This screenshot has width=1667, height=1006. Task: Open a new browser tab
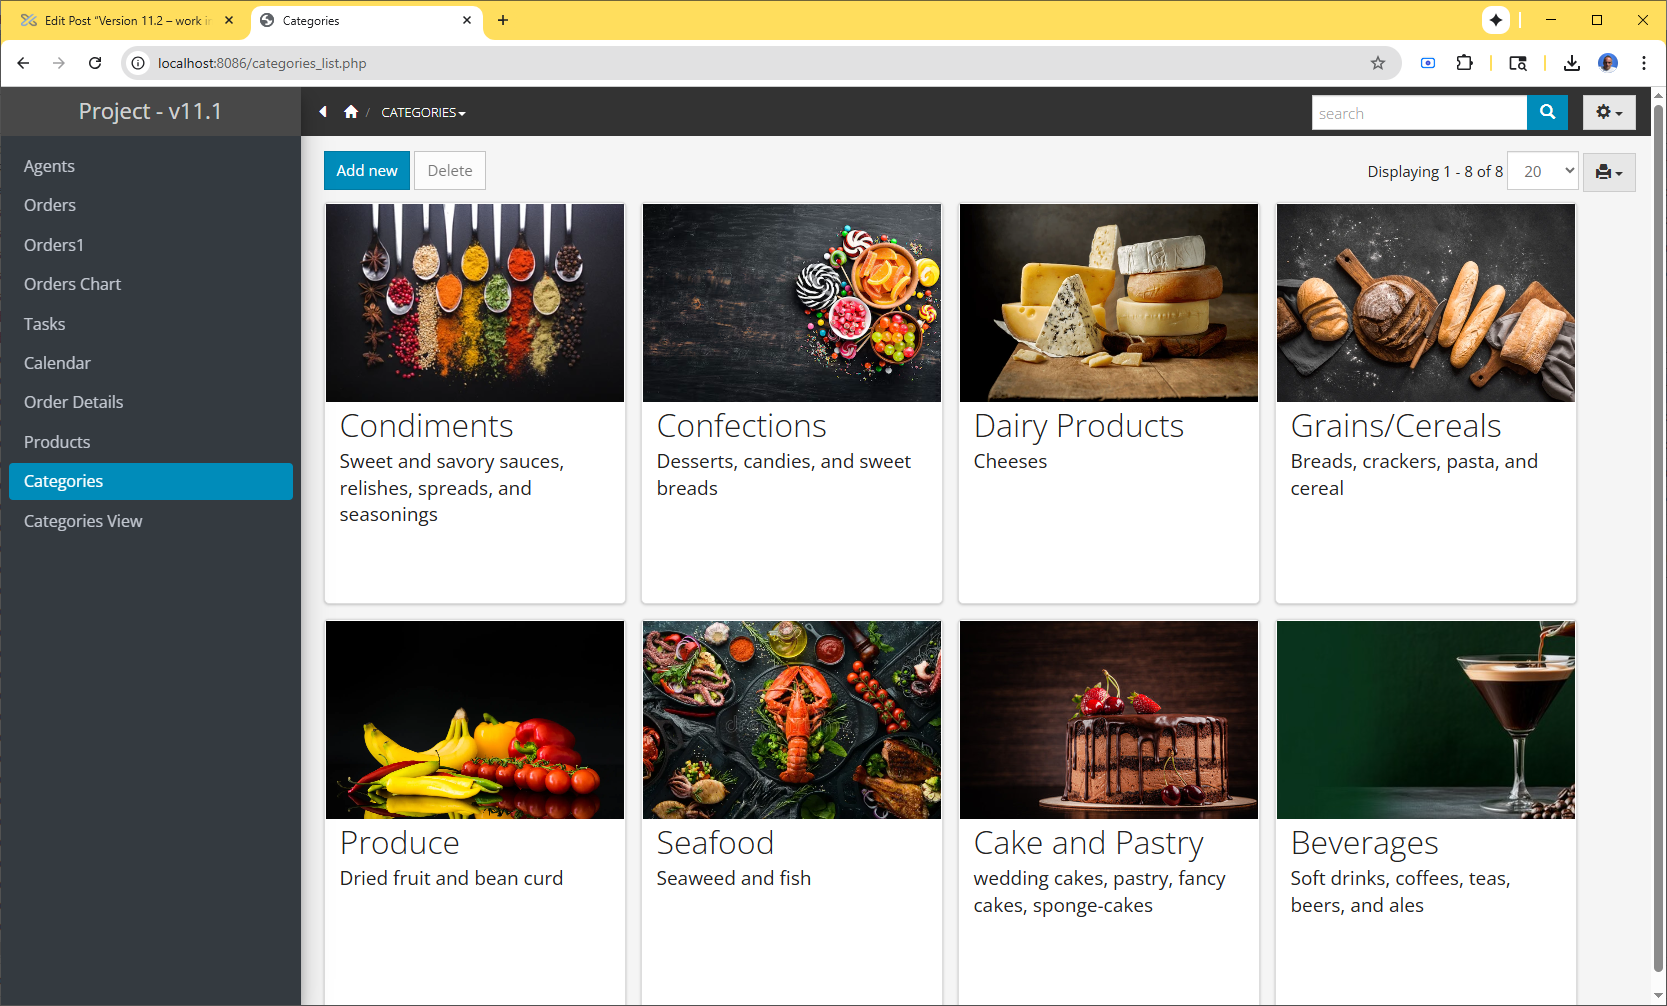coord(503,20)
